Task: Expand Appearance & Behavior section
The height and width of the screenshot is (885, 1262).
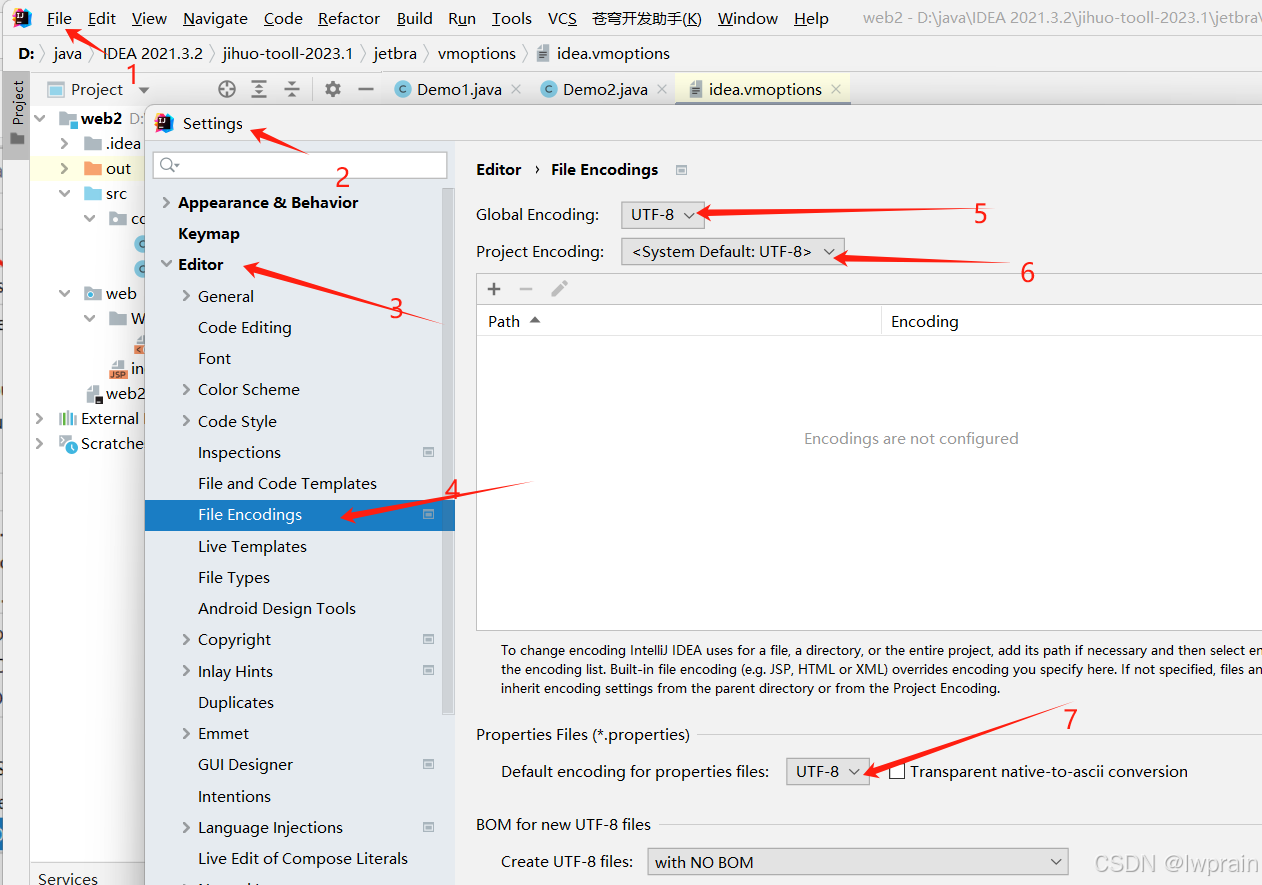Action: coord(166,202)
